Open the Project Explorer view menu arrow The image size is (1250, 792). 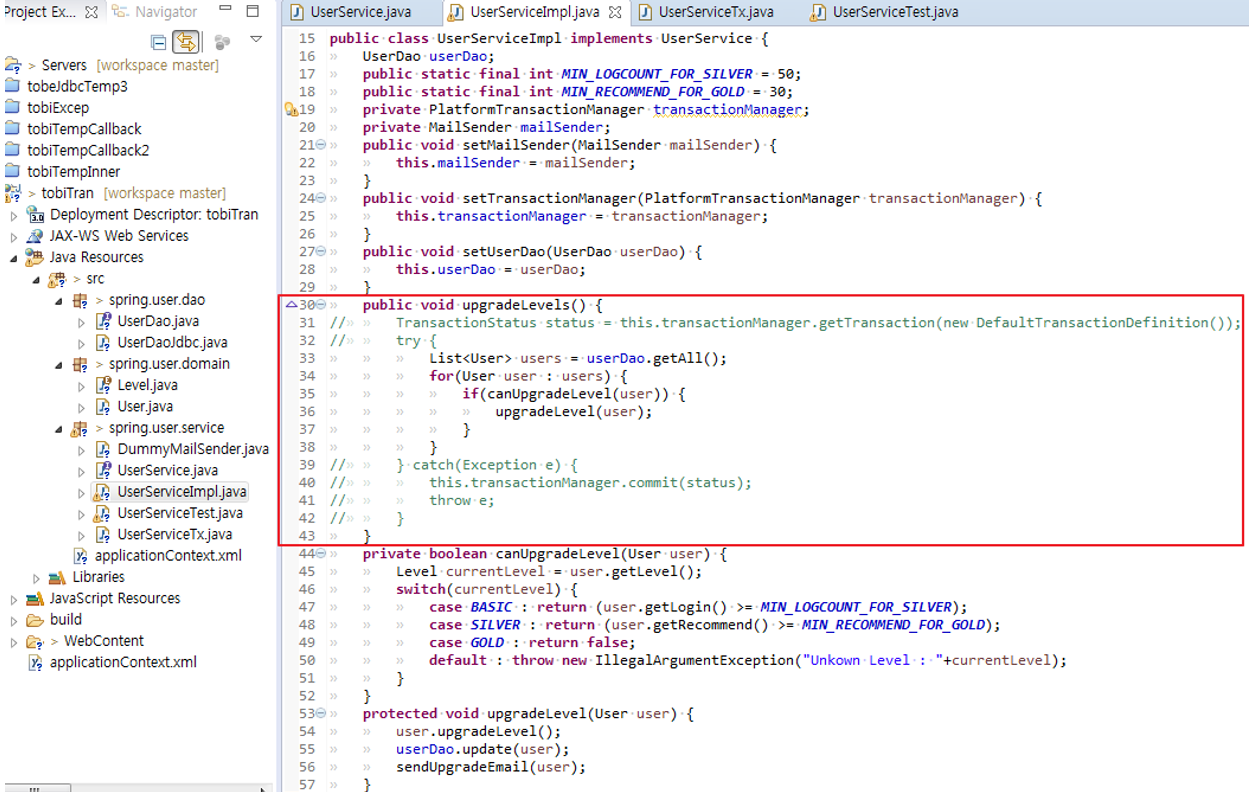(x=256, y=40)
